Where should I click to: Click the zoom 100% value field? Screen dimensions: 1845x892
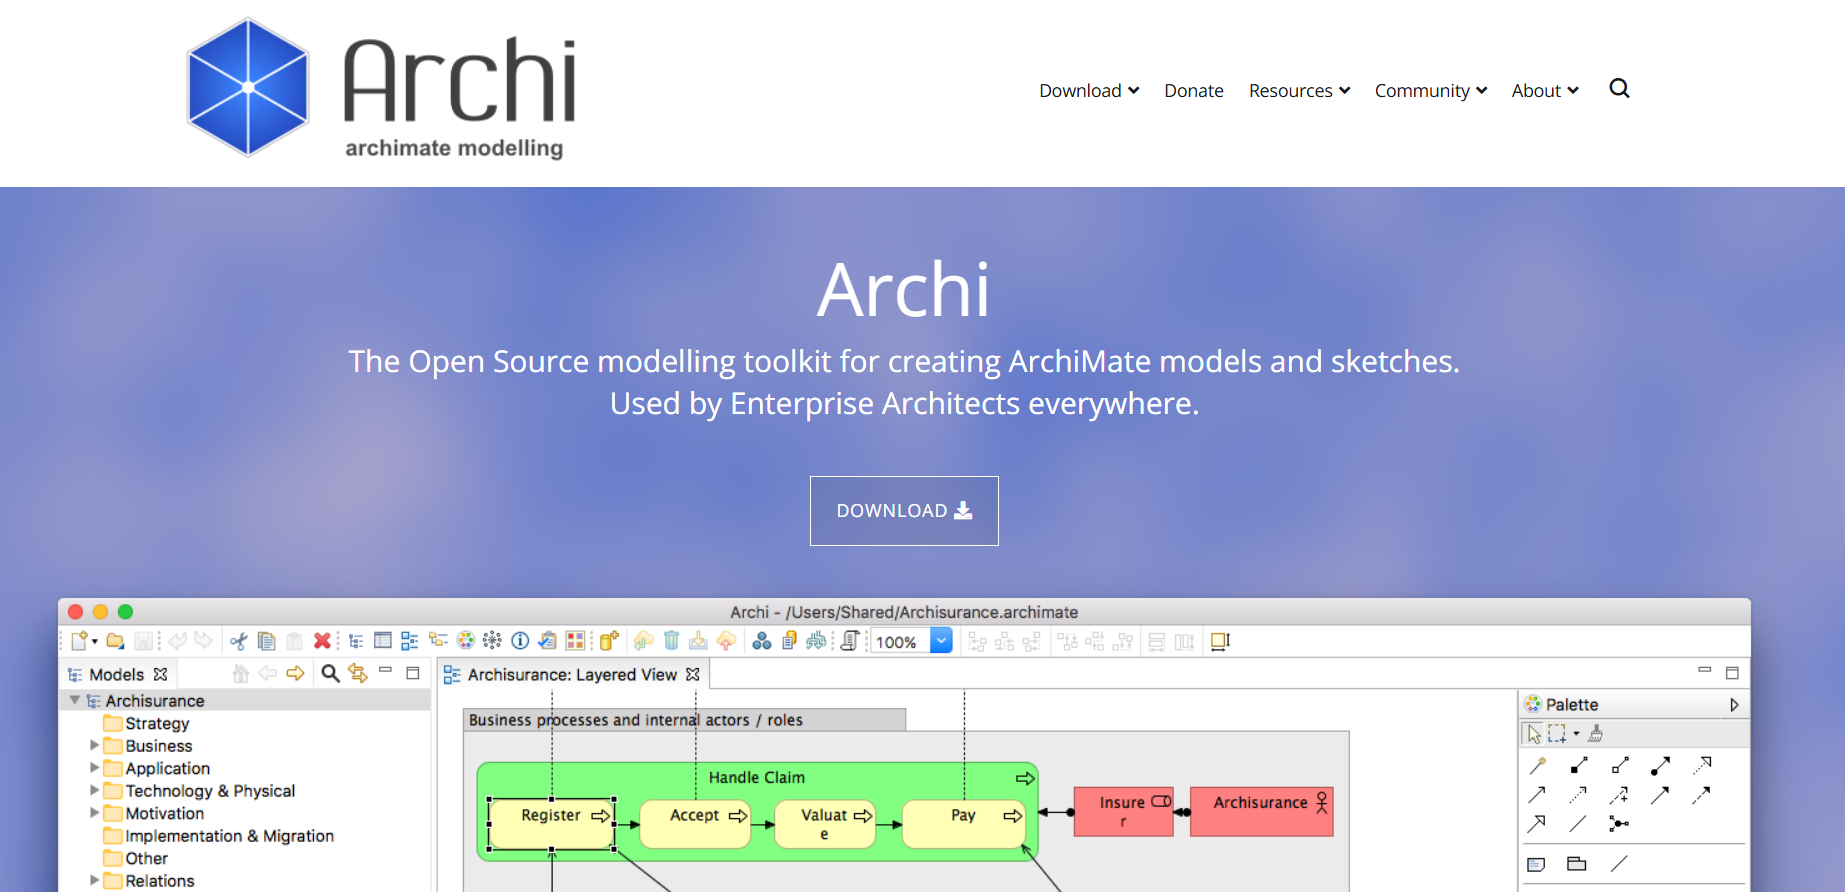[x=898, y=642]
